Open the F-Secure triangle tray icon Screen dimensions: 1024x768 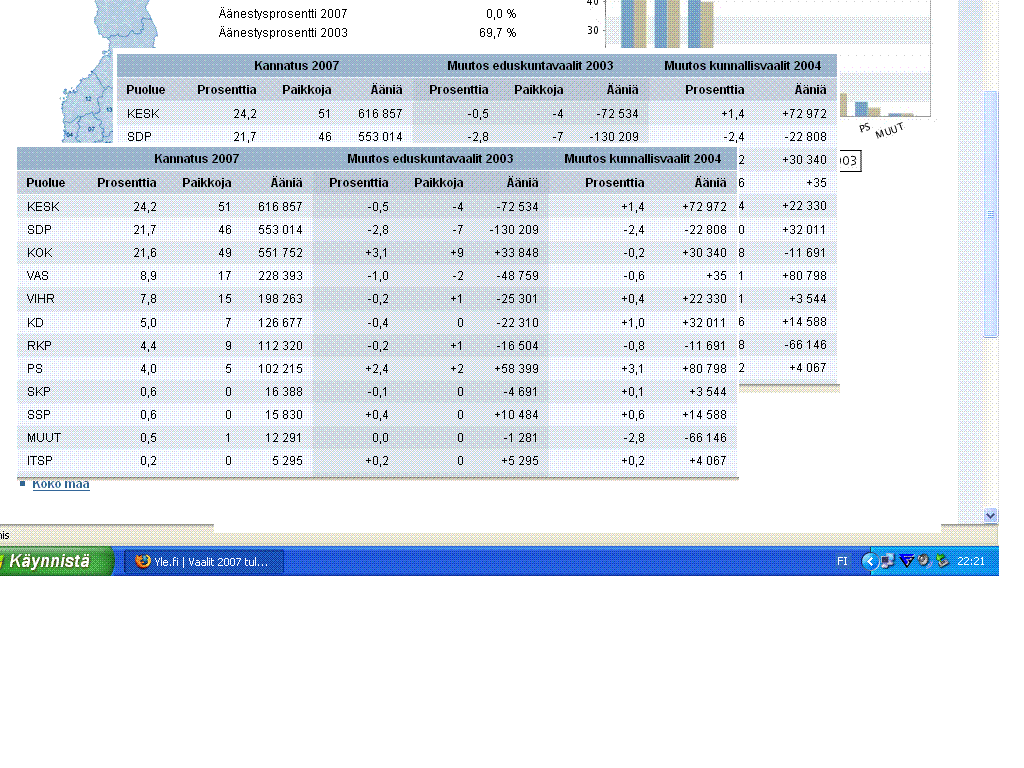pyautogui.click(x=906, y=561)
